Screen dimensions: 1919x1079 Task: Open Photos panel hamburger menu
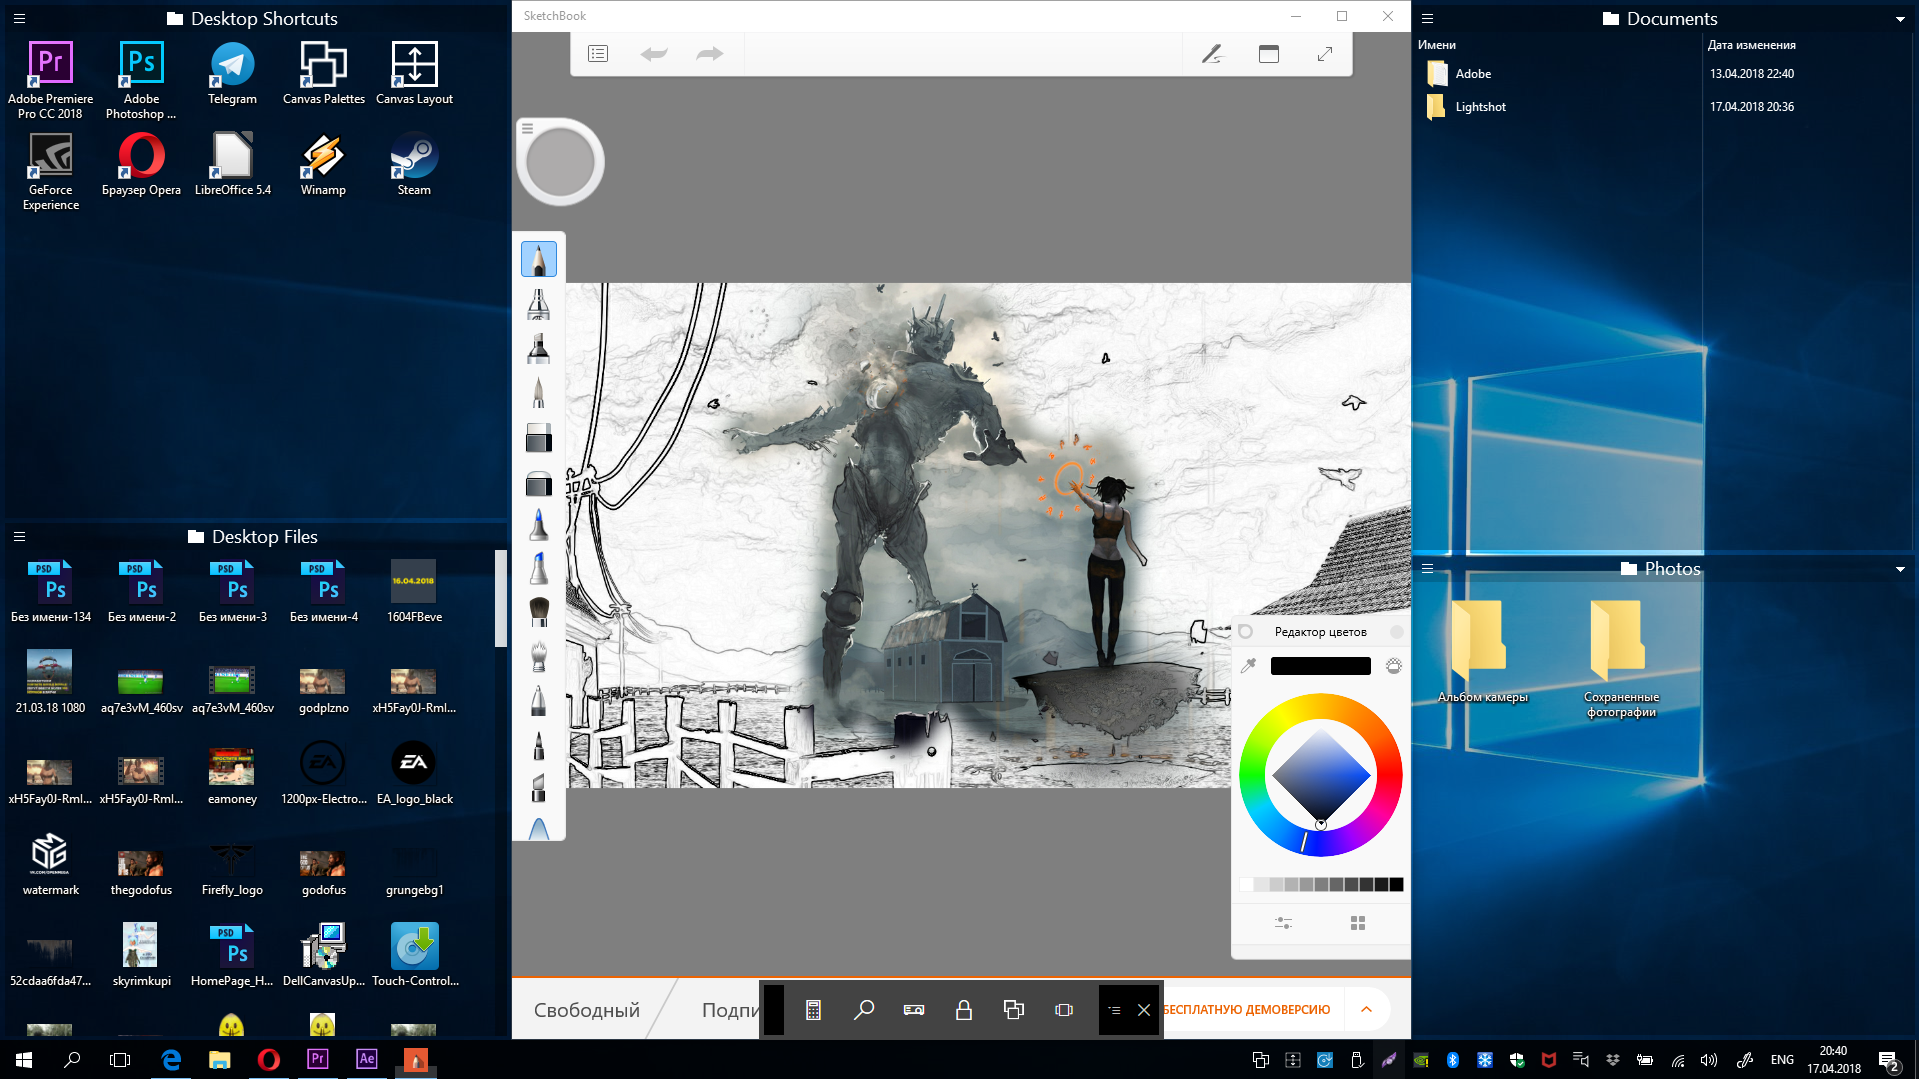click(1428, 569)
